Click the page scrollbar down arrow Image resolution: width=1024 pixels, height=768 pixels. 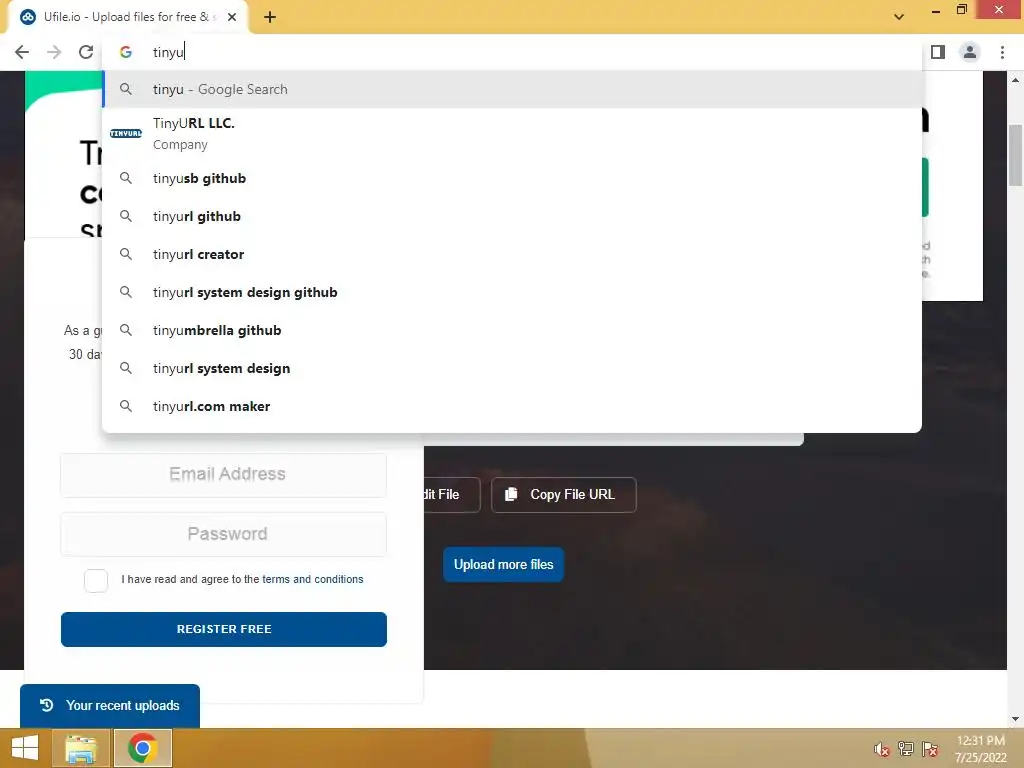tap(1015, 719)
